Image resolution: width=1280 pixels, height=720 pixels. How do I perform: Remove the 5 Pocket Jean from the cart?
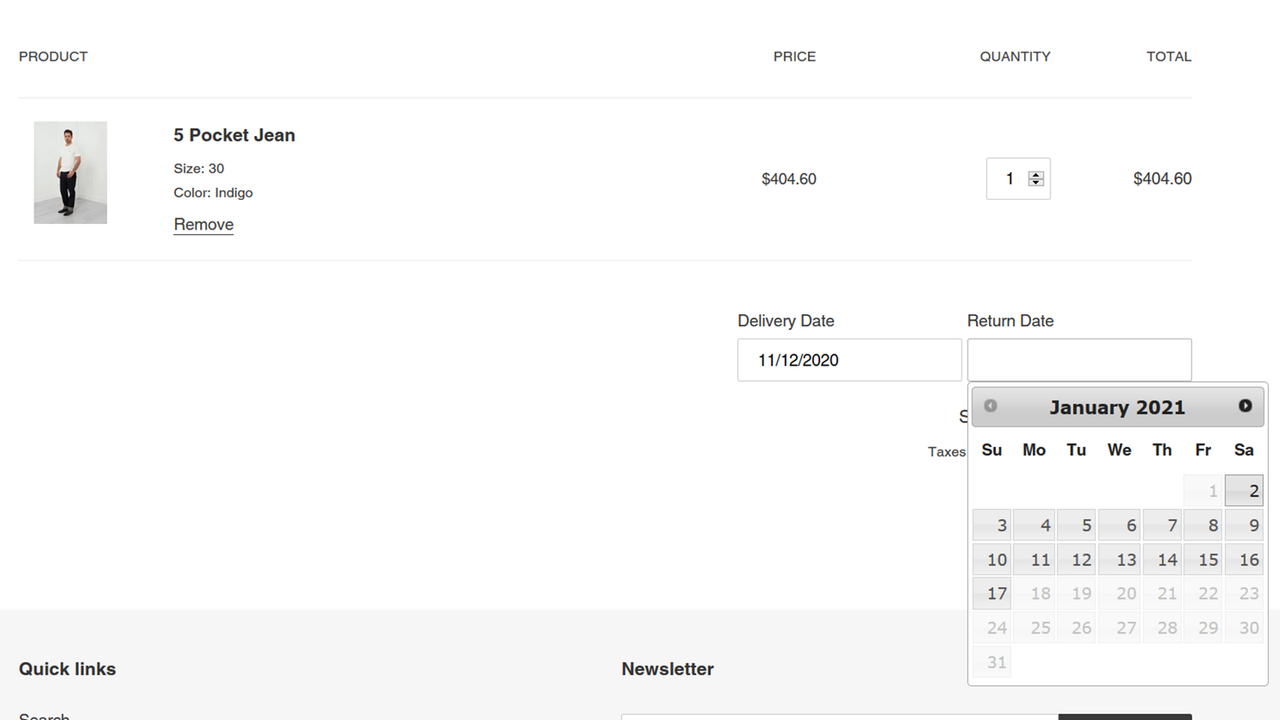click(x=203, y=224)
